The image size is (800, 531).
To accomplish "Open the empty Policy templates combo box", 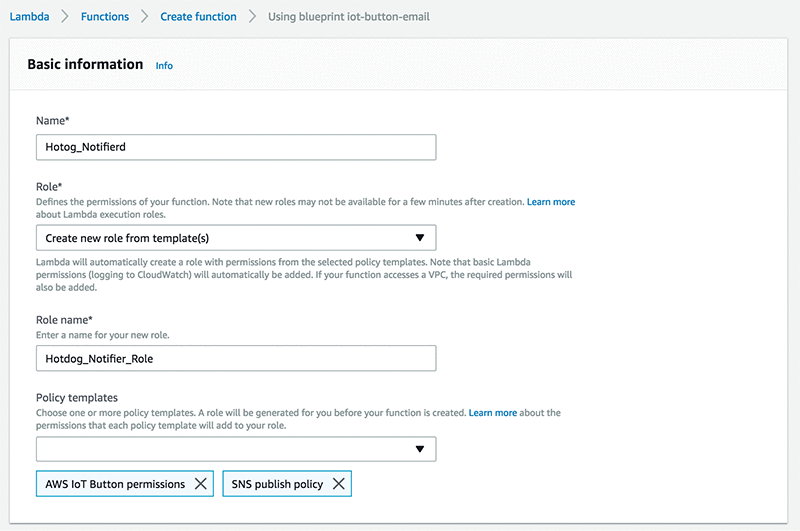I will [225, 449].
